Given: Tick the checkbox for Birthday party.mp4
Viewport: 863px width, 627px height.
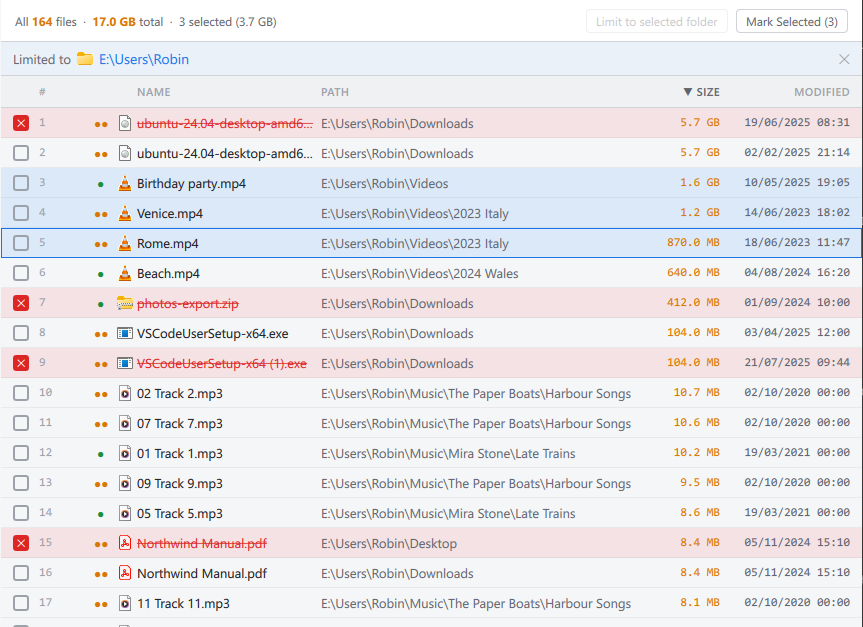Looking at the screenshot, I should [21, 183].
